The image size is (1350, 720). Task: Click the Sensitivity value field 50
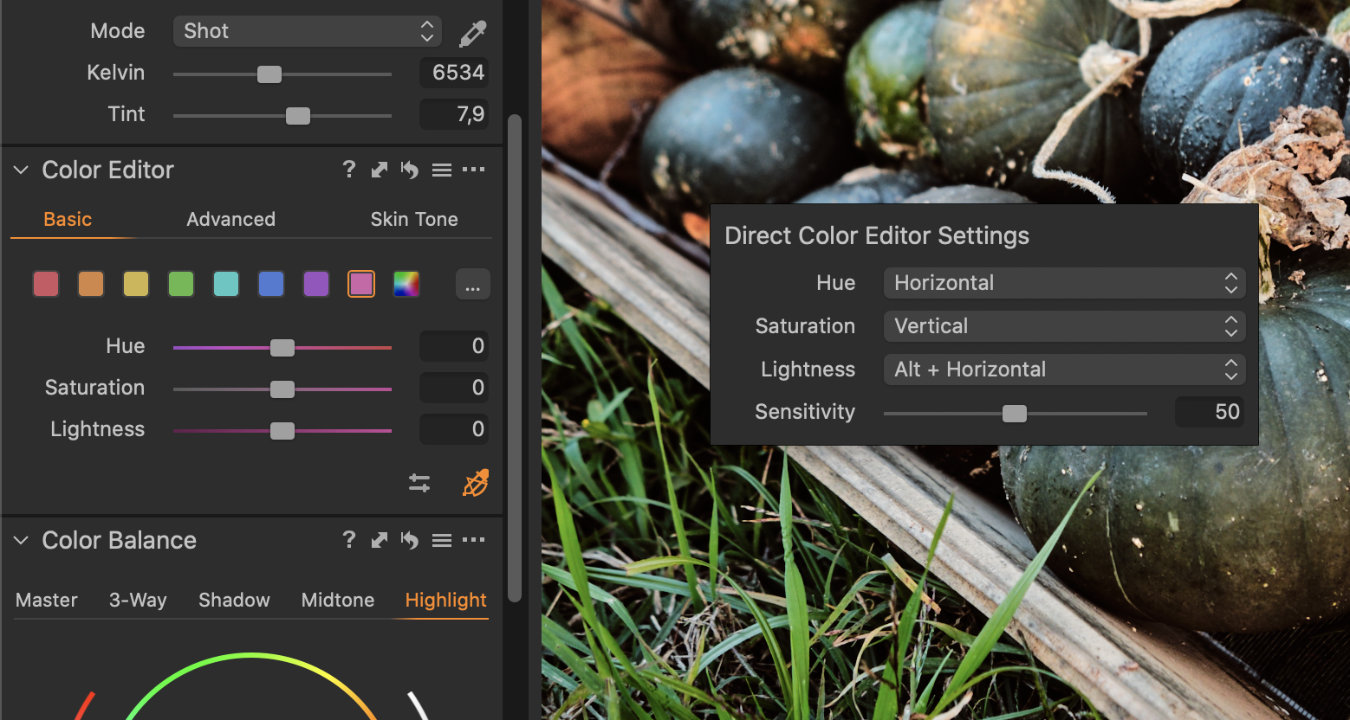pos(1210,412)
